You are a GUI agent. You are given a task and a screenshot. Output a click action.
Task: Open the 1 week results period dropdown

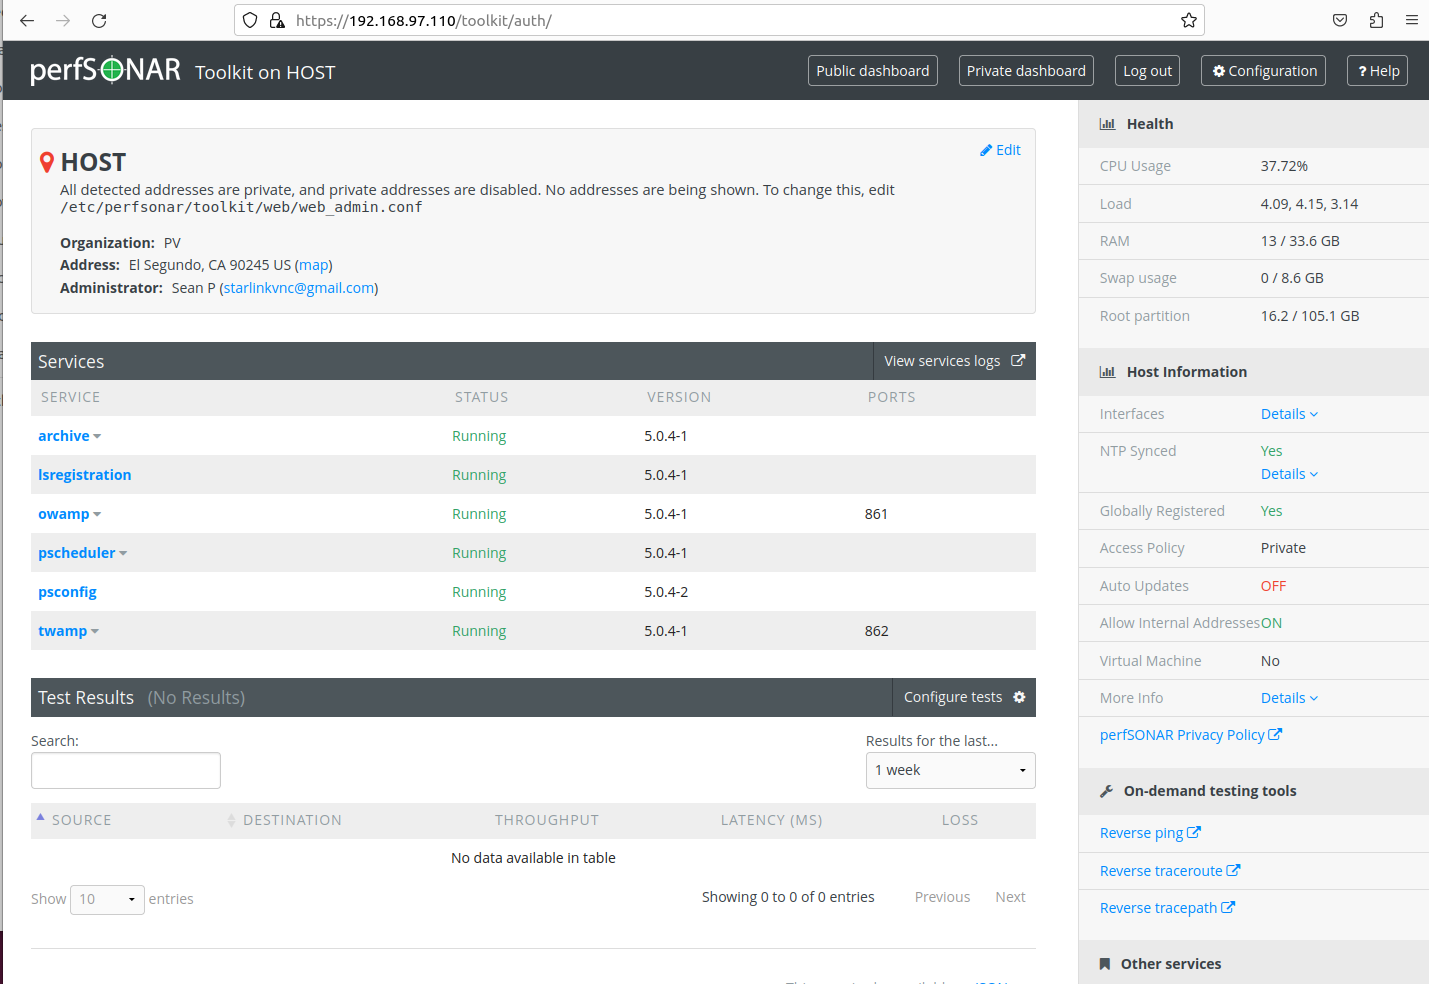[950, 770]
